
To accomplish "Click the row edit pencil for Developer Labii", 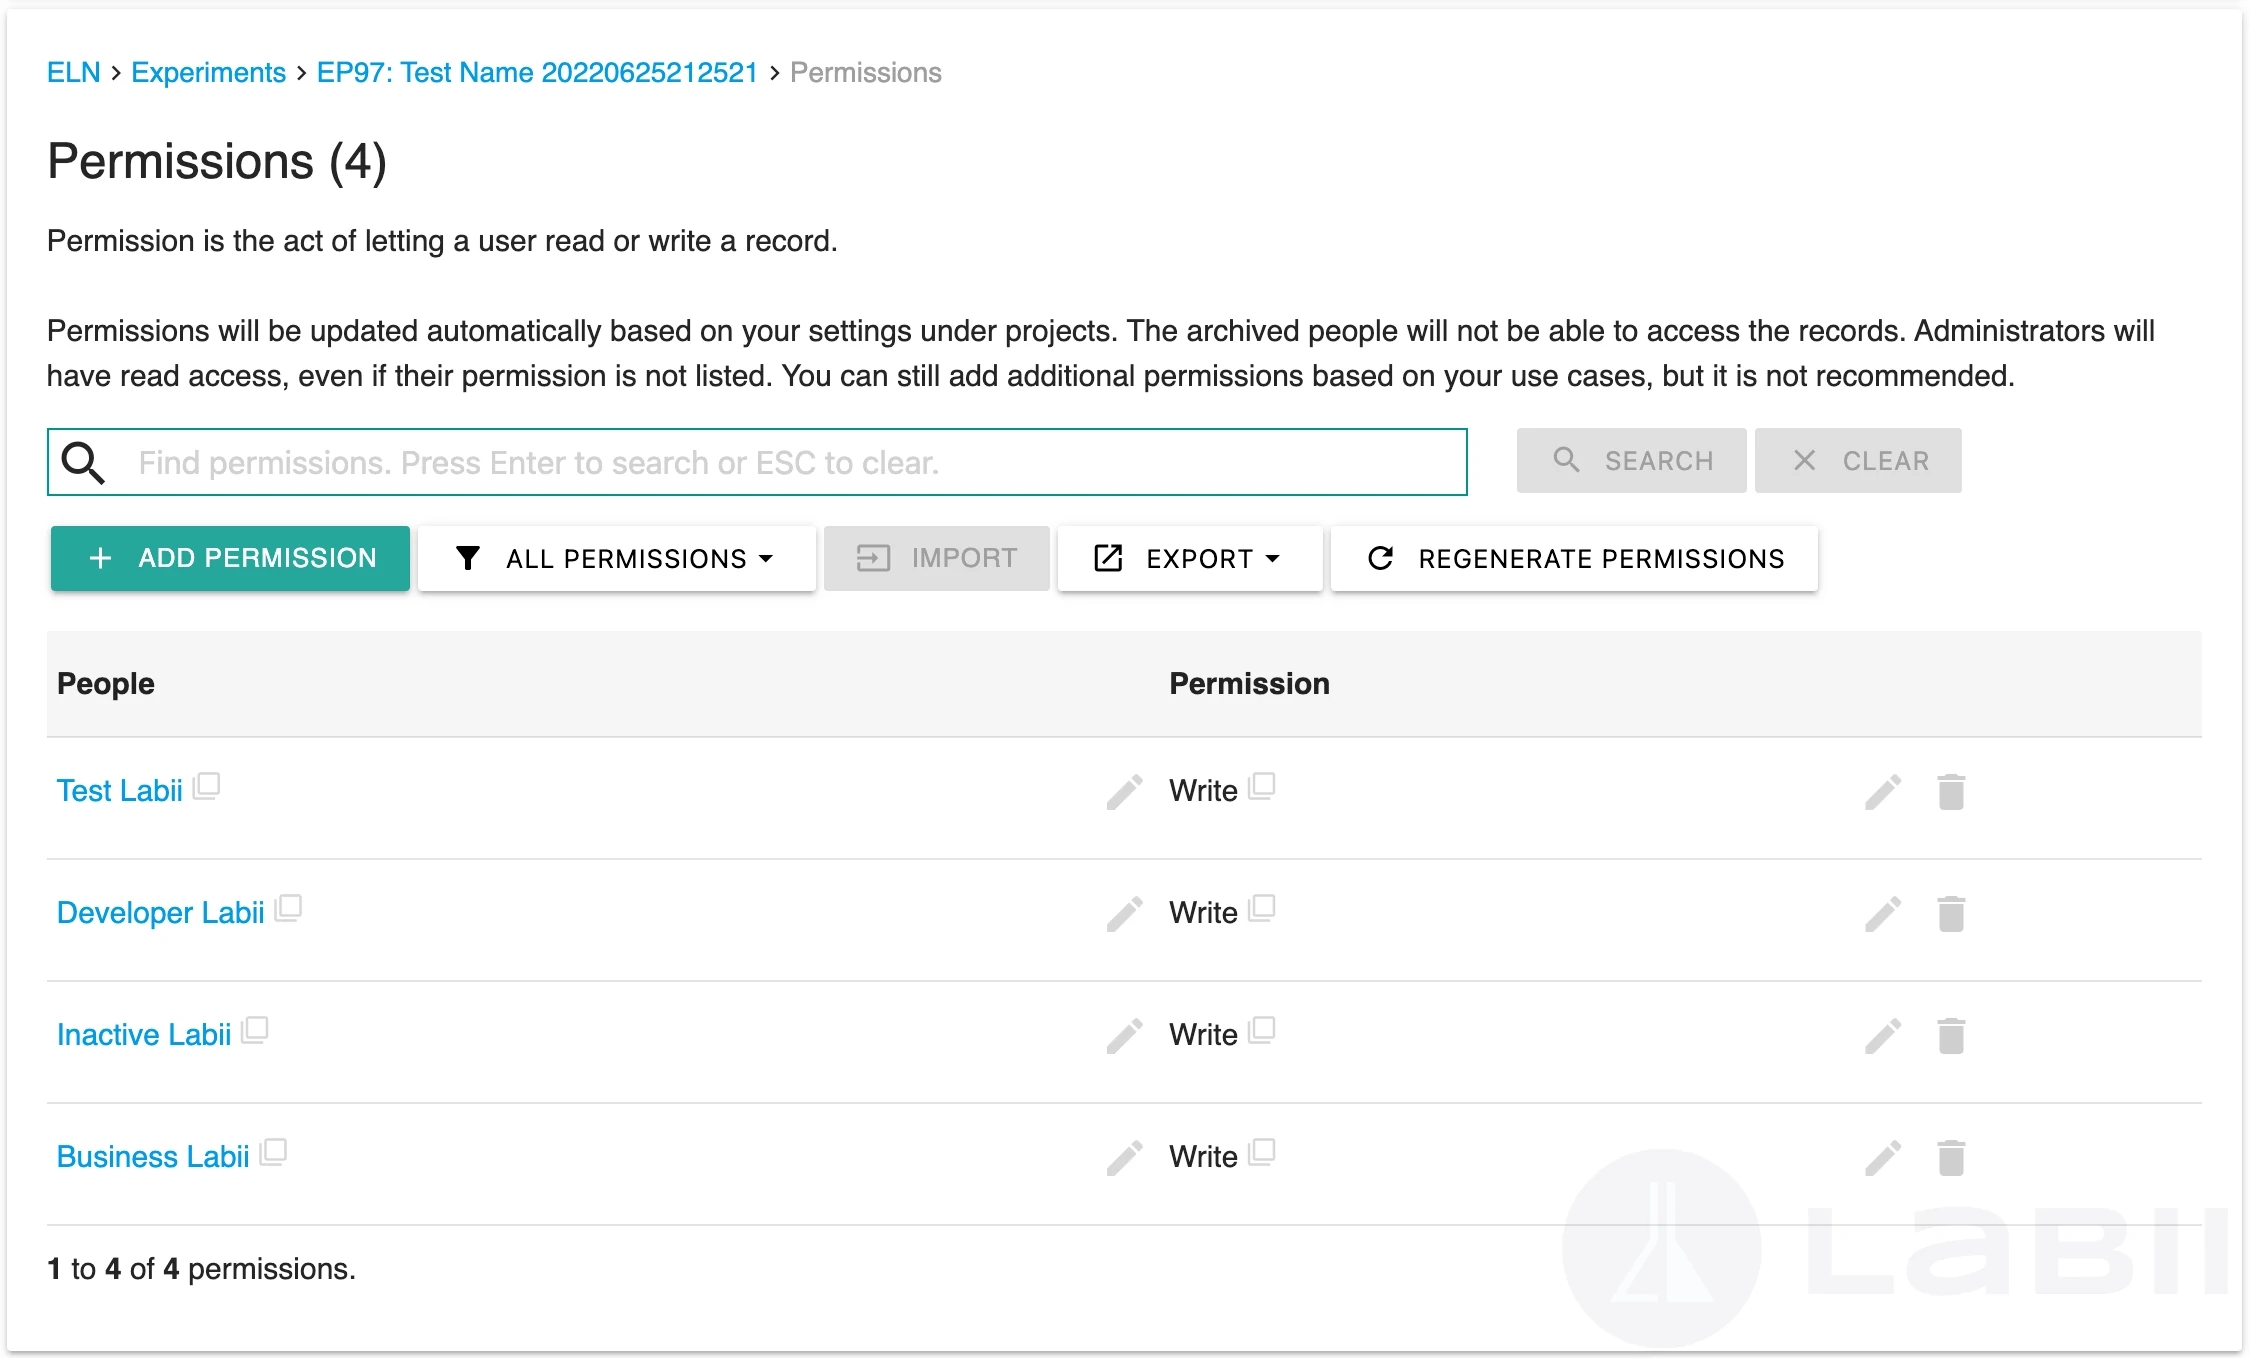I will 1882,914.
